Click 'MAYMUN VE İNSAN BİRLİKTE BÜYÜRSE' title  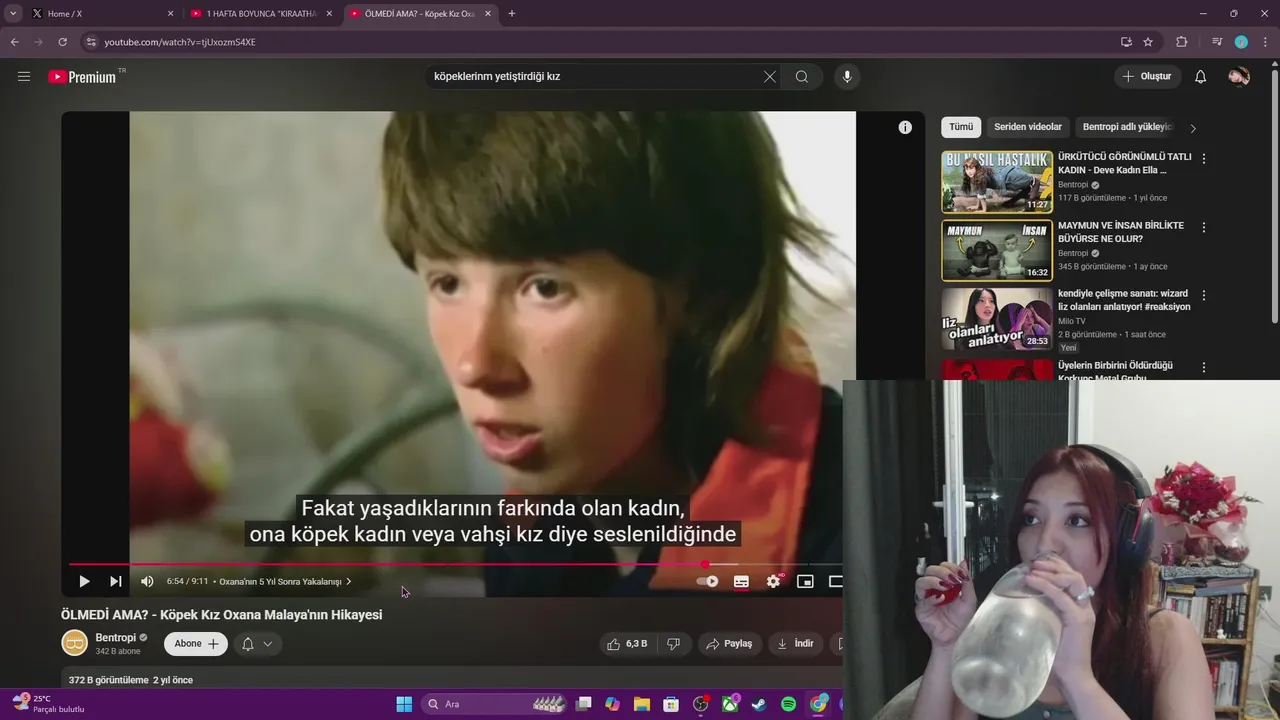coord(1121,232)
